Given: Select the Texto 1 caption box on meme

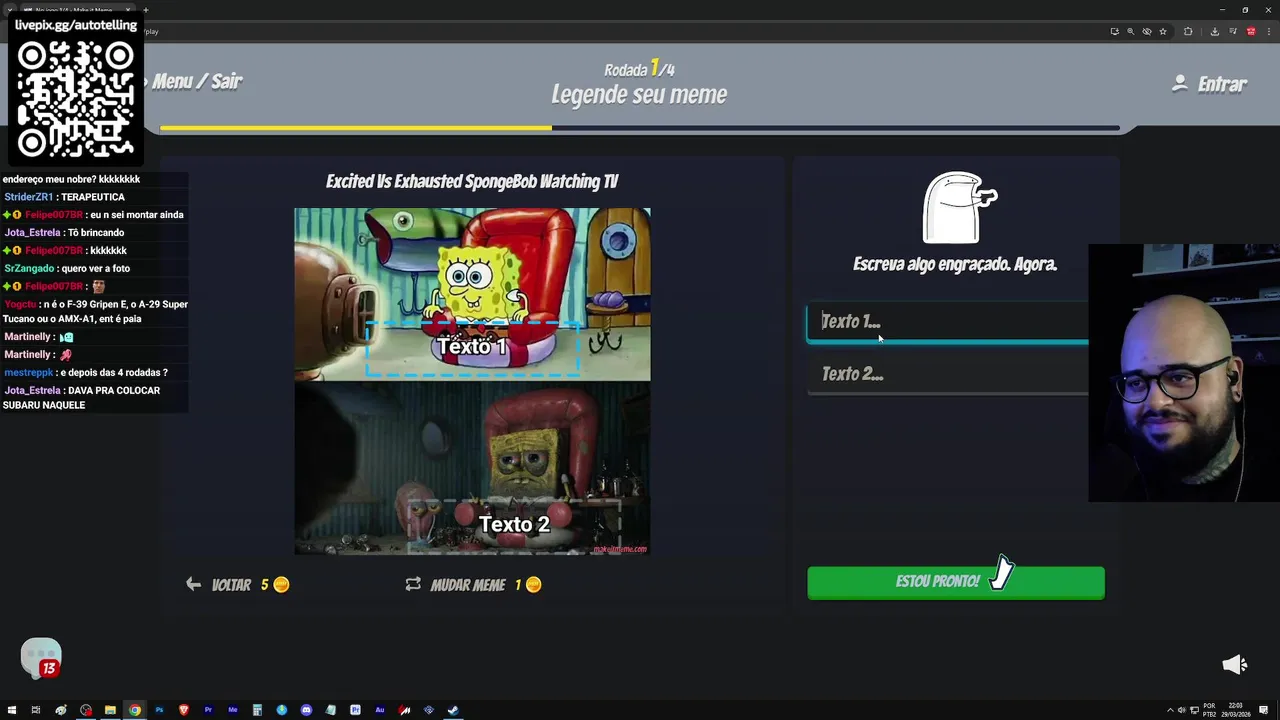Looking at the screenshot, I should click(x=472, y=347).
